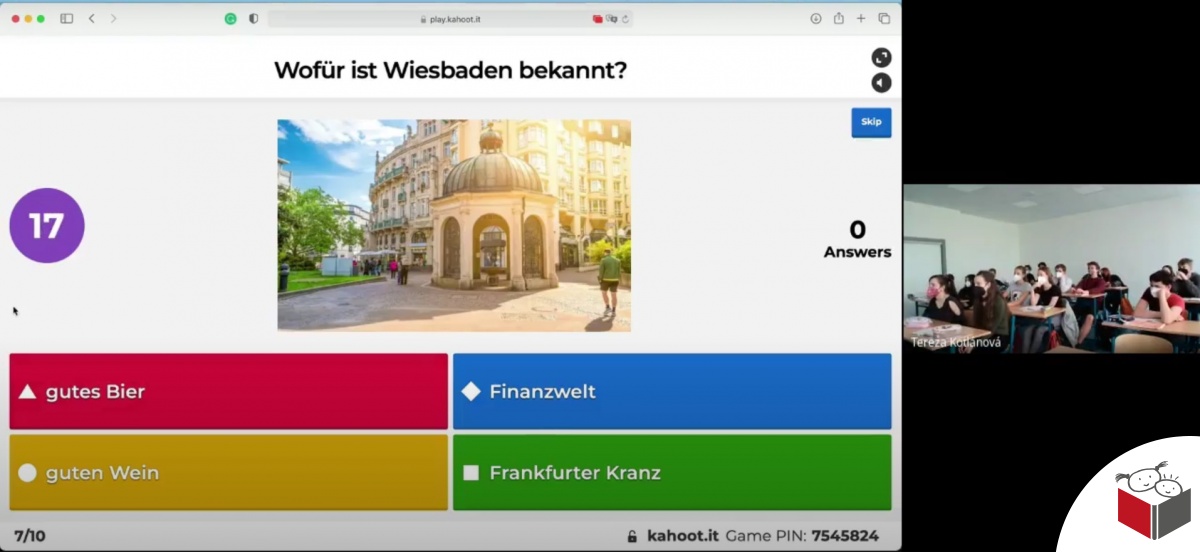The width and height of the screenshot is (1200, 552).
Task: Click the square icon on green answer
Action: pos(471,472)
